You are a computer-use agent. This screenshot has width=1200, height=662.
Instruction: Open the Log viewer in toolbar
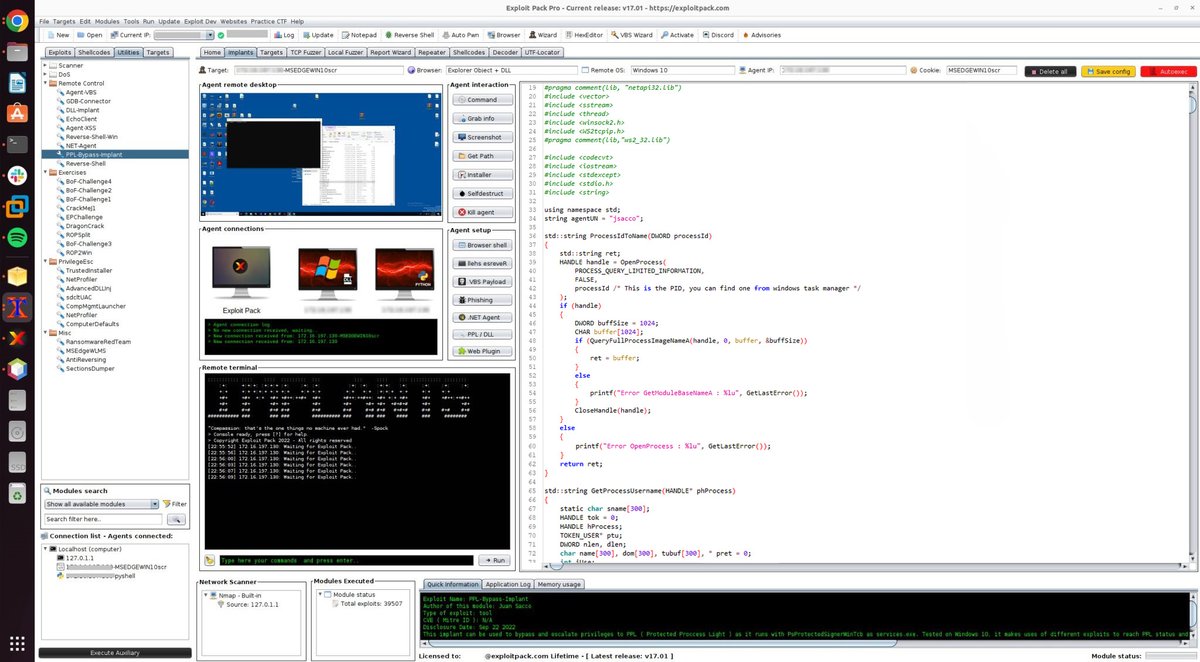[x=283, y=34]
